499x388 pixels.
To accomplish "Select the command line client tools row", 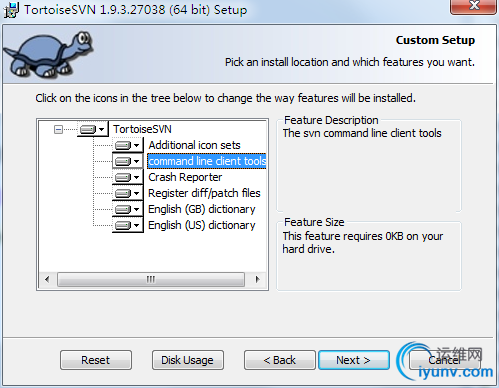I will 207,161.
